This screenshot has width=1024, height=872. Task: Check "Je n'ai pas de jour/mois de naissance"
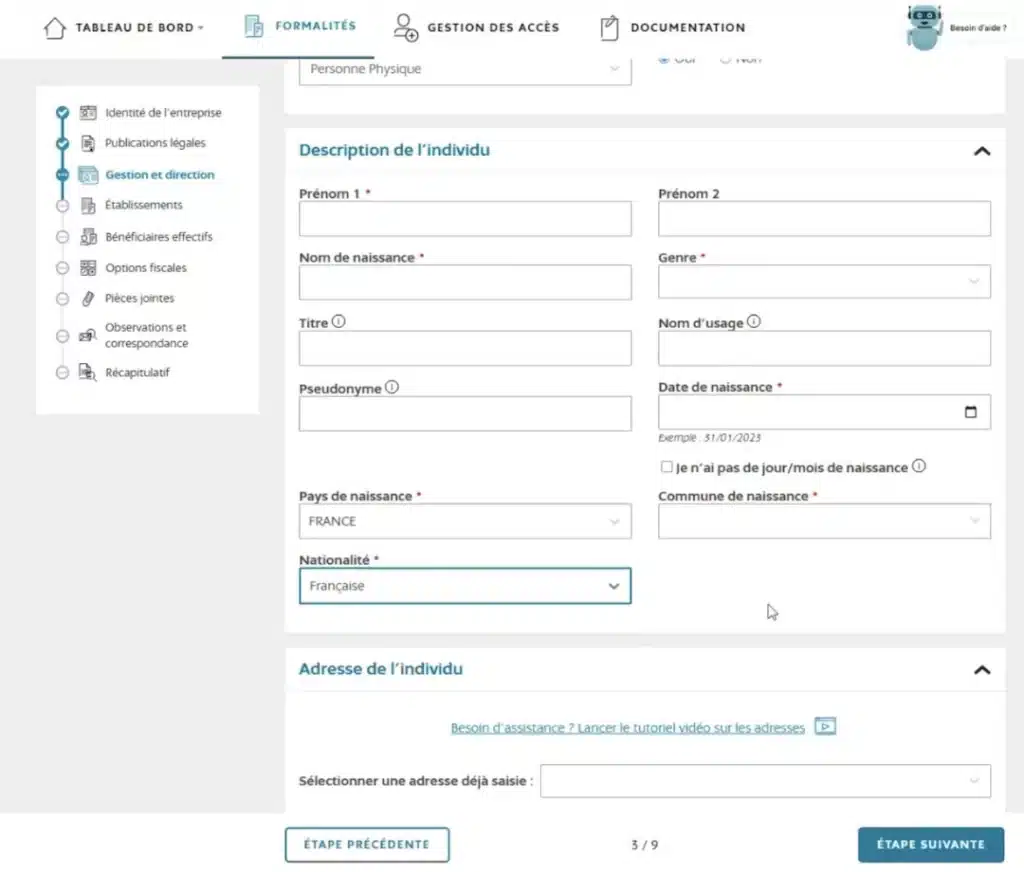(667, 467)
